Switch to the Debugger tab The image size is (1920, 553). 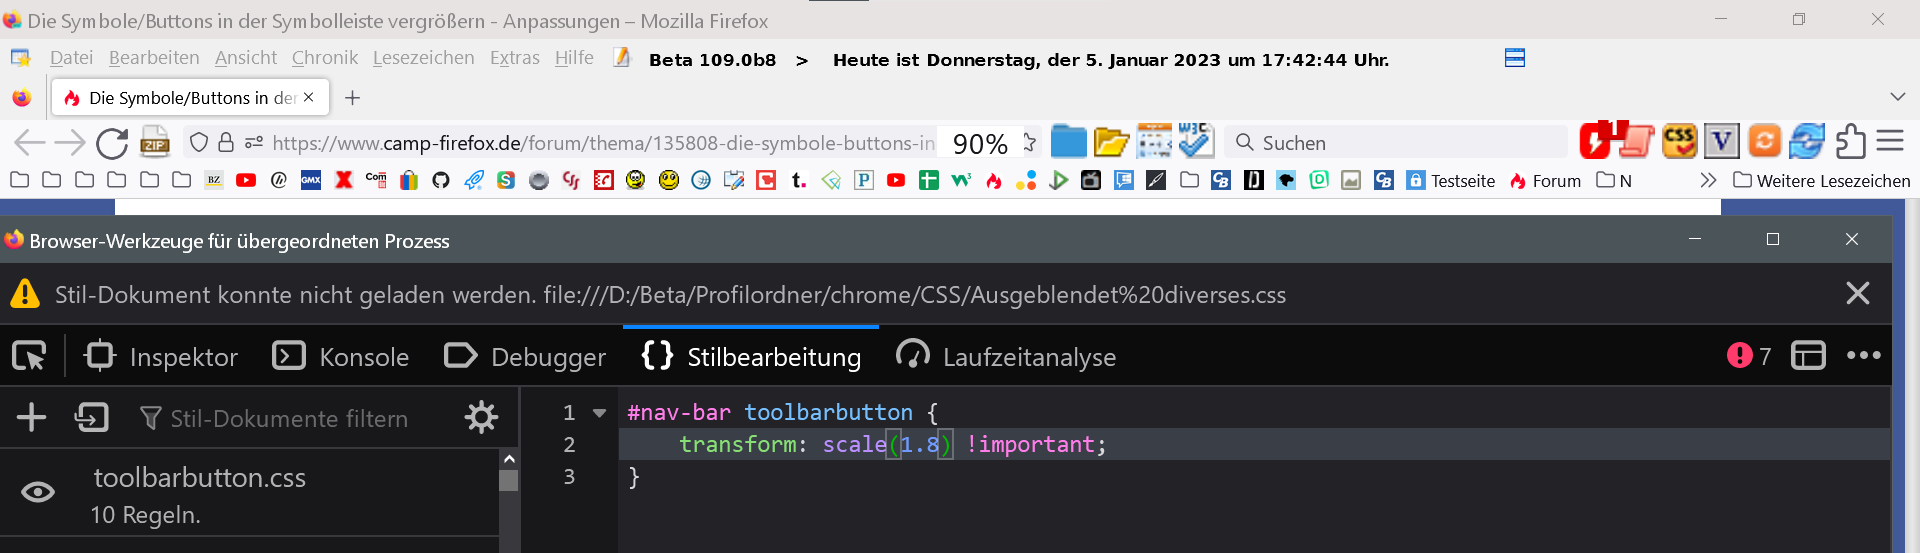pos(525,356)
